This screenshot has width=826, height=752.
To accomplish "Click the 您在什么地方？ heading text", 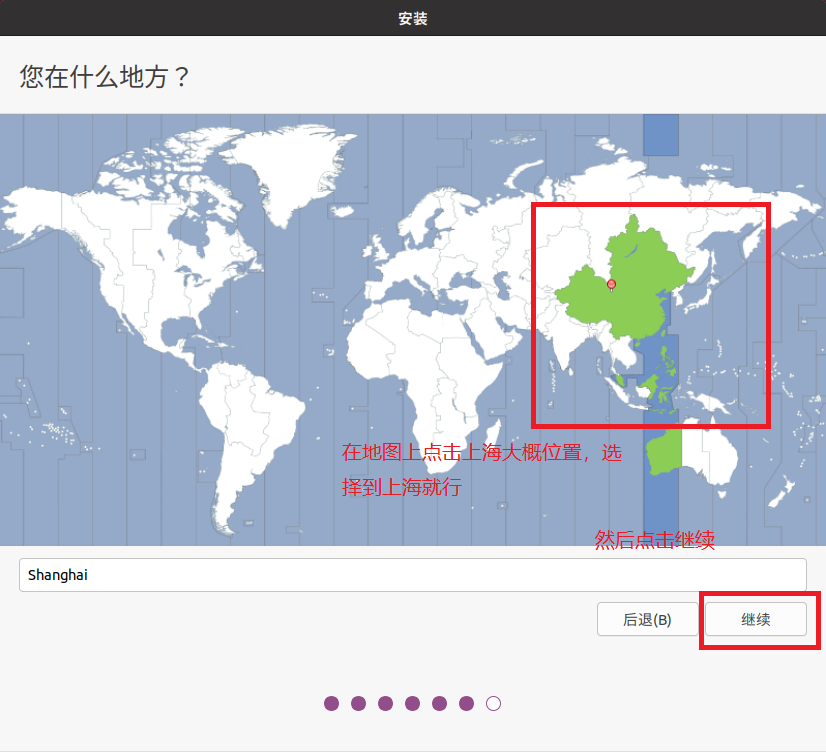I will 104,77.
